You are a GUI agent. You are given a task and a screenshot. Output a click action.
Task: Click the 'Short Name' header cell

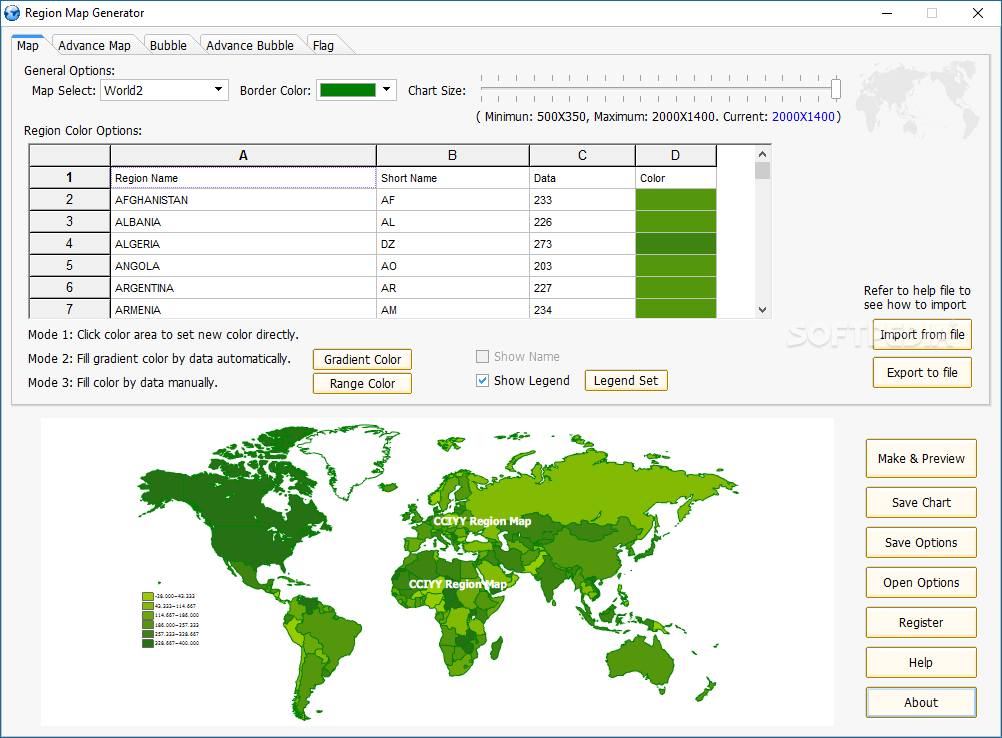[x=452, y=178]
